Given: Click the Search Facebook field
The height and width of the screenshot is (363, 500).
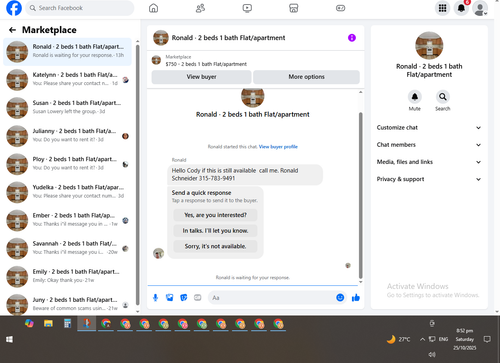Looking at the screenshot, I should pos(80,8).
